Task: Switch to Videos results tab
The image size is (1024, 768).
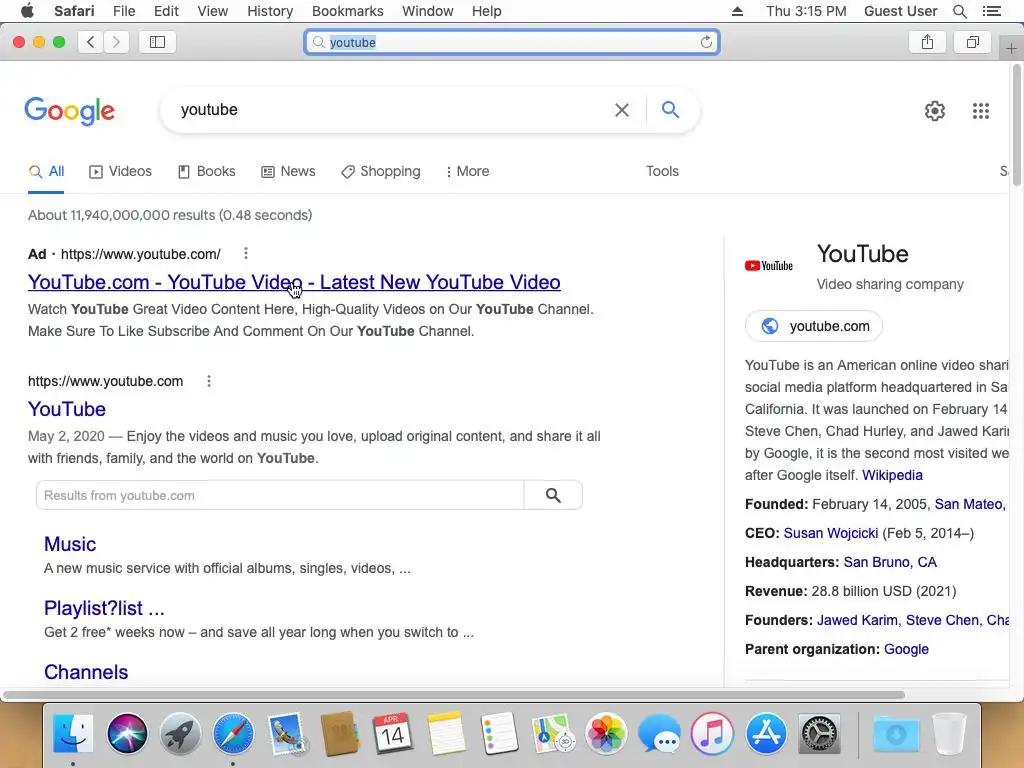Action: 121,172
